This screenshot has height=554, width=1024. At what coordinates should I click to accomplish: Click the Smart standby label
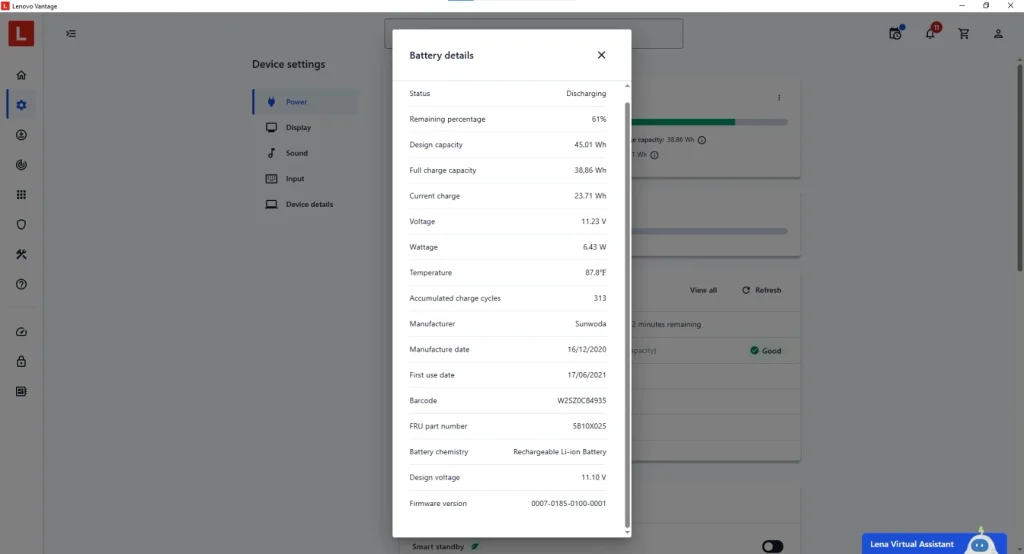(x=438, y=546)
